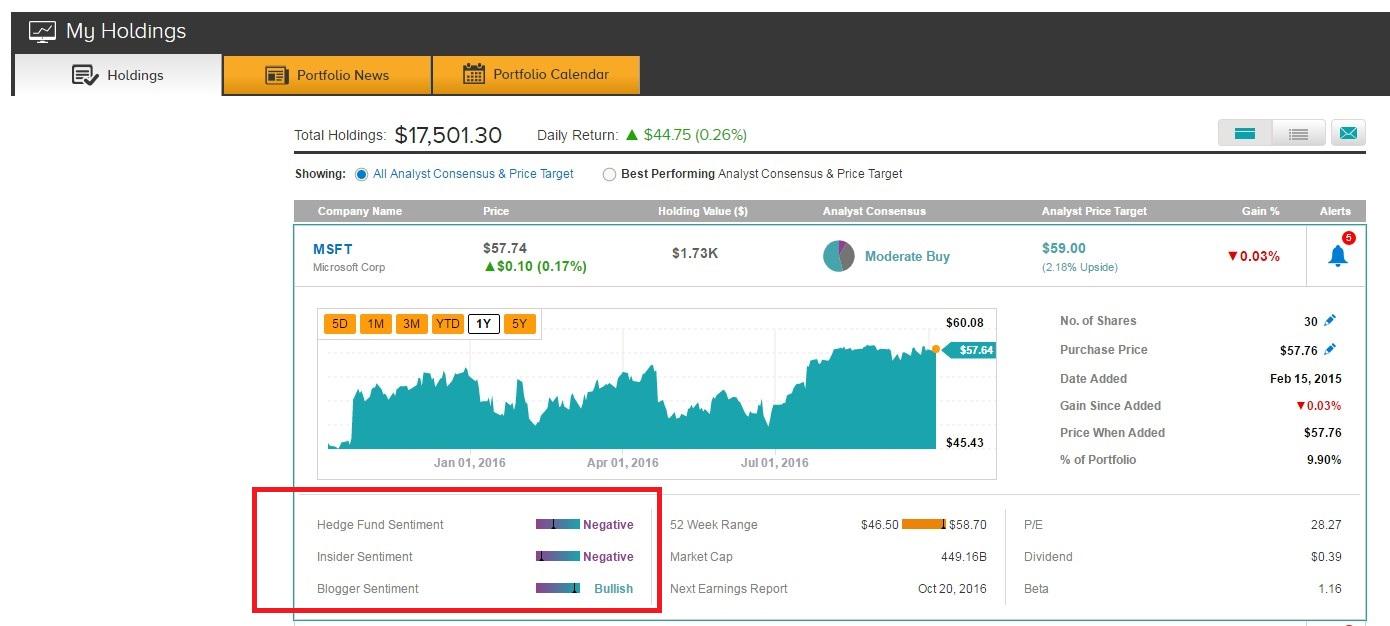This screenshot has height=626, width=1390.
Task: Select the 1Y chart range
Action: (x=484, y=324)
